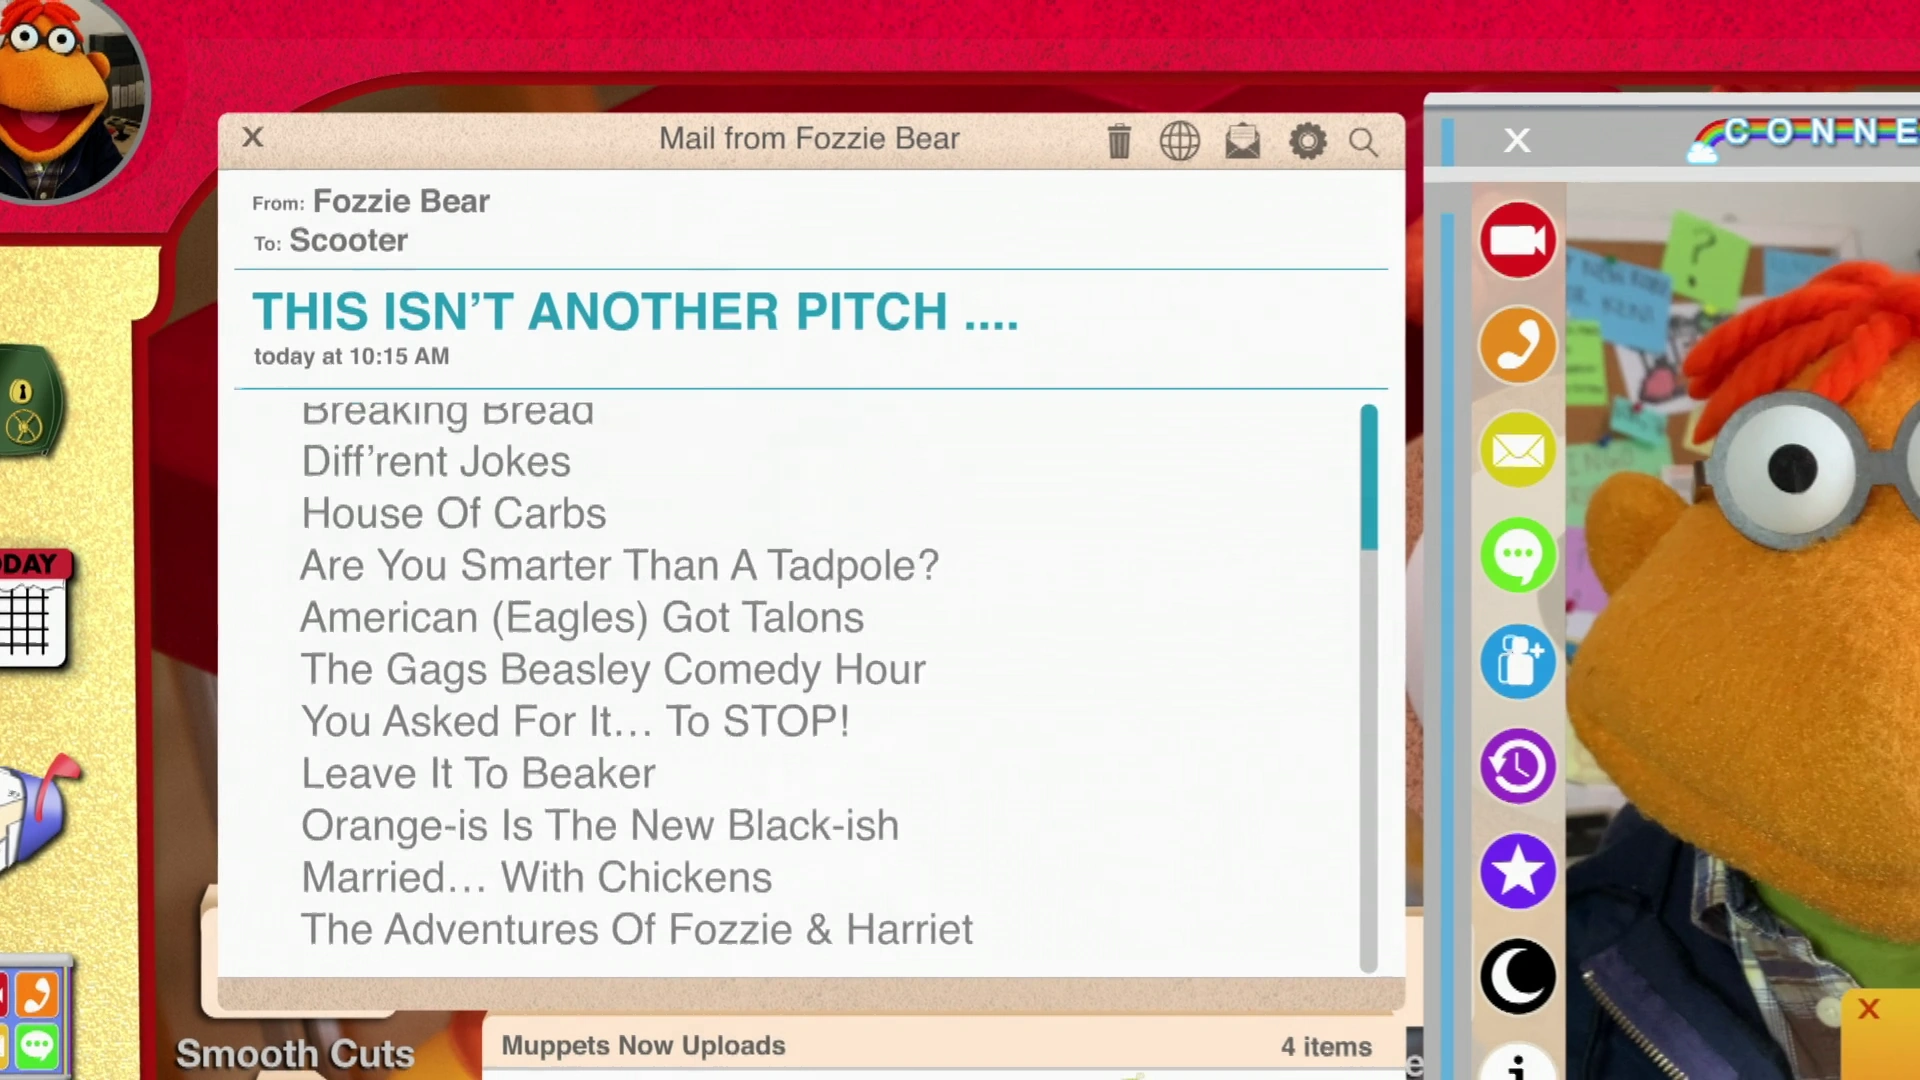Select the Muppets Now Uploads header
This screenshot has height=1080, width=1920.
click(643, 1045)
